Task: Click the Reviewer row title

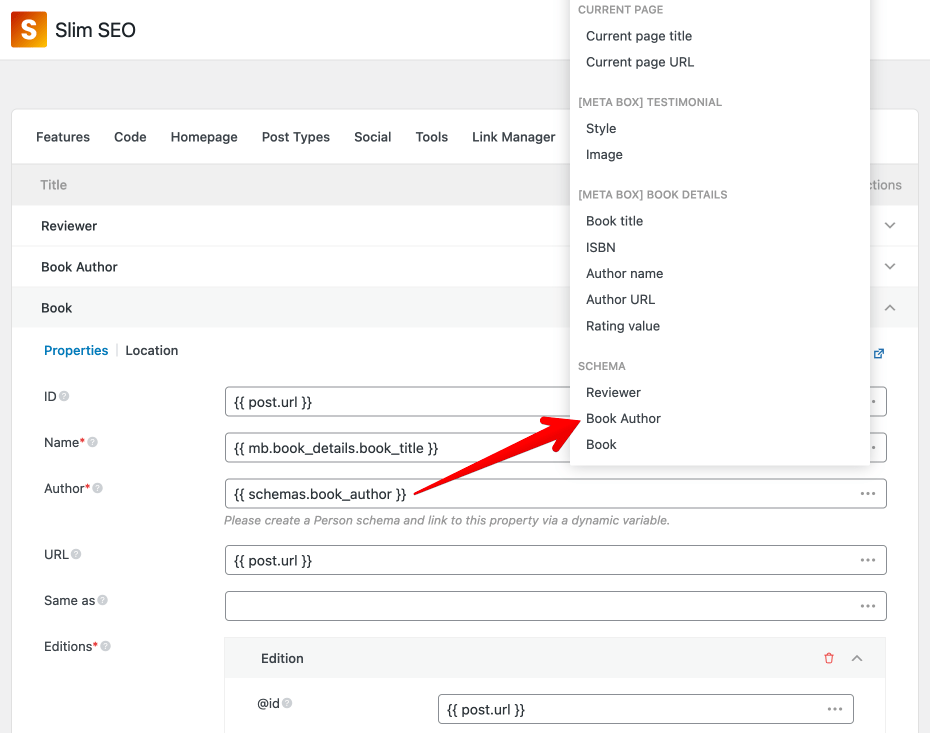Action: [69, 226]
